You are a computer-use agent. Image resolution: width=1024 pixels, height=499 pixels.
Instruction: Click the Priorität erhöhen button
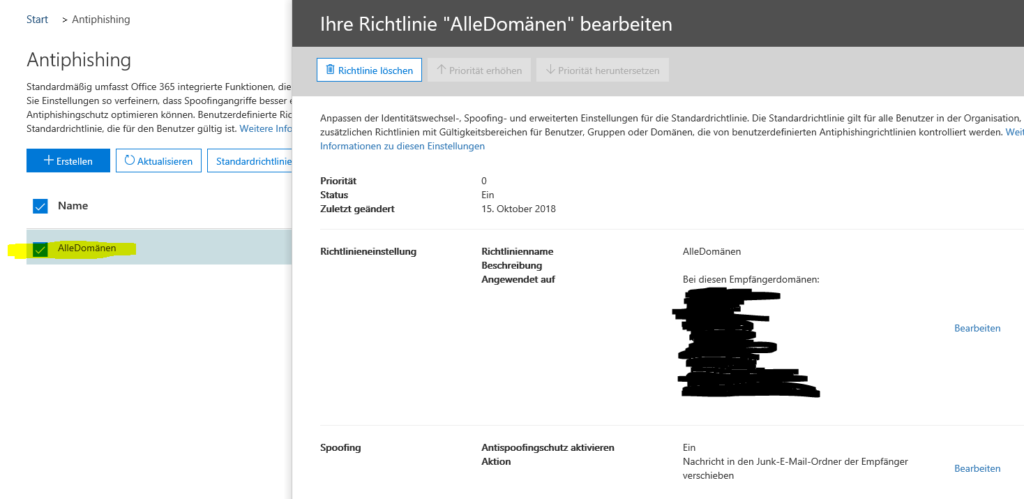pyautogui.click(x=479, y=70)
